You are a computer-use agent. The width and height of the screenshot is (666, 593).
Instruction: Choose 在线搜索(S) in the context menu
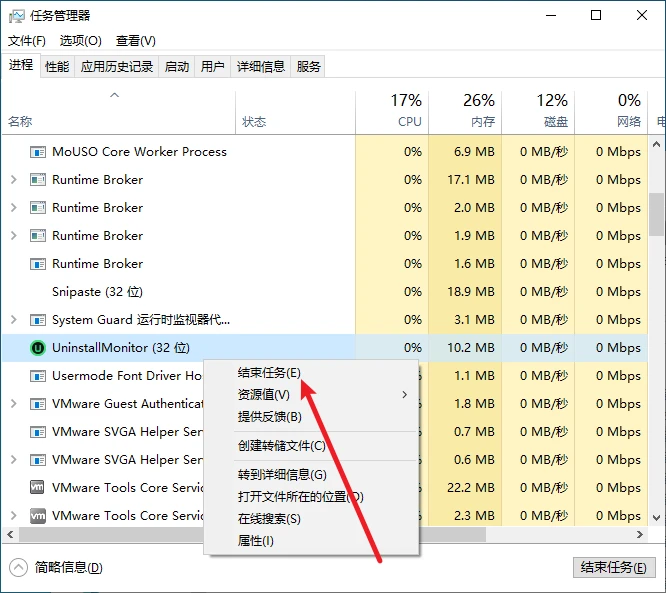click(311, 519)
